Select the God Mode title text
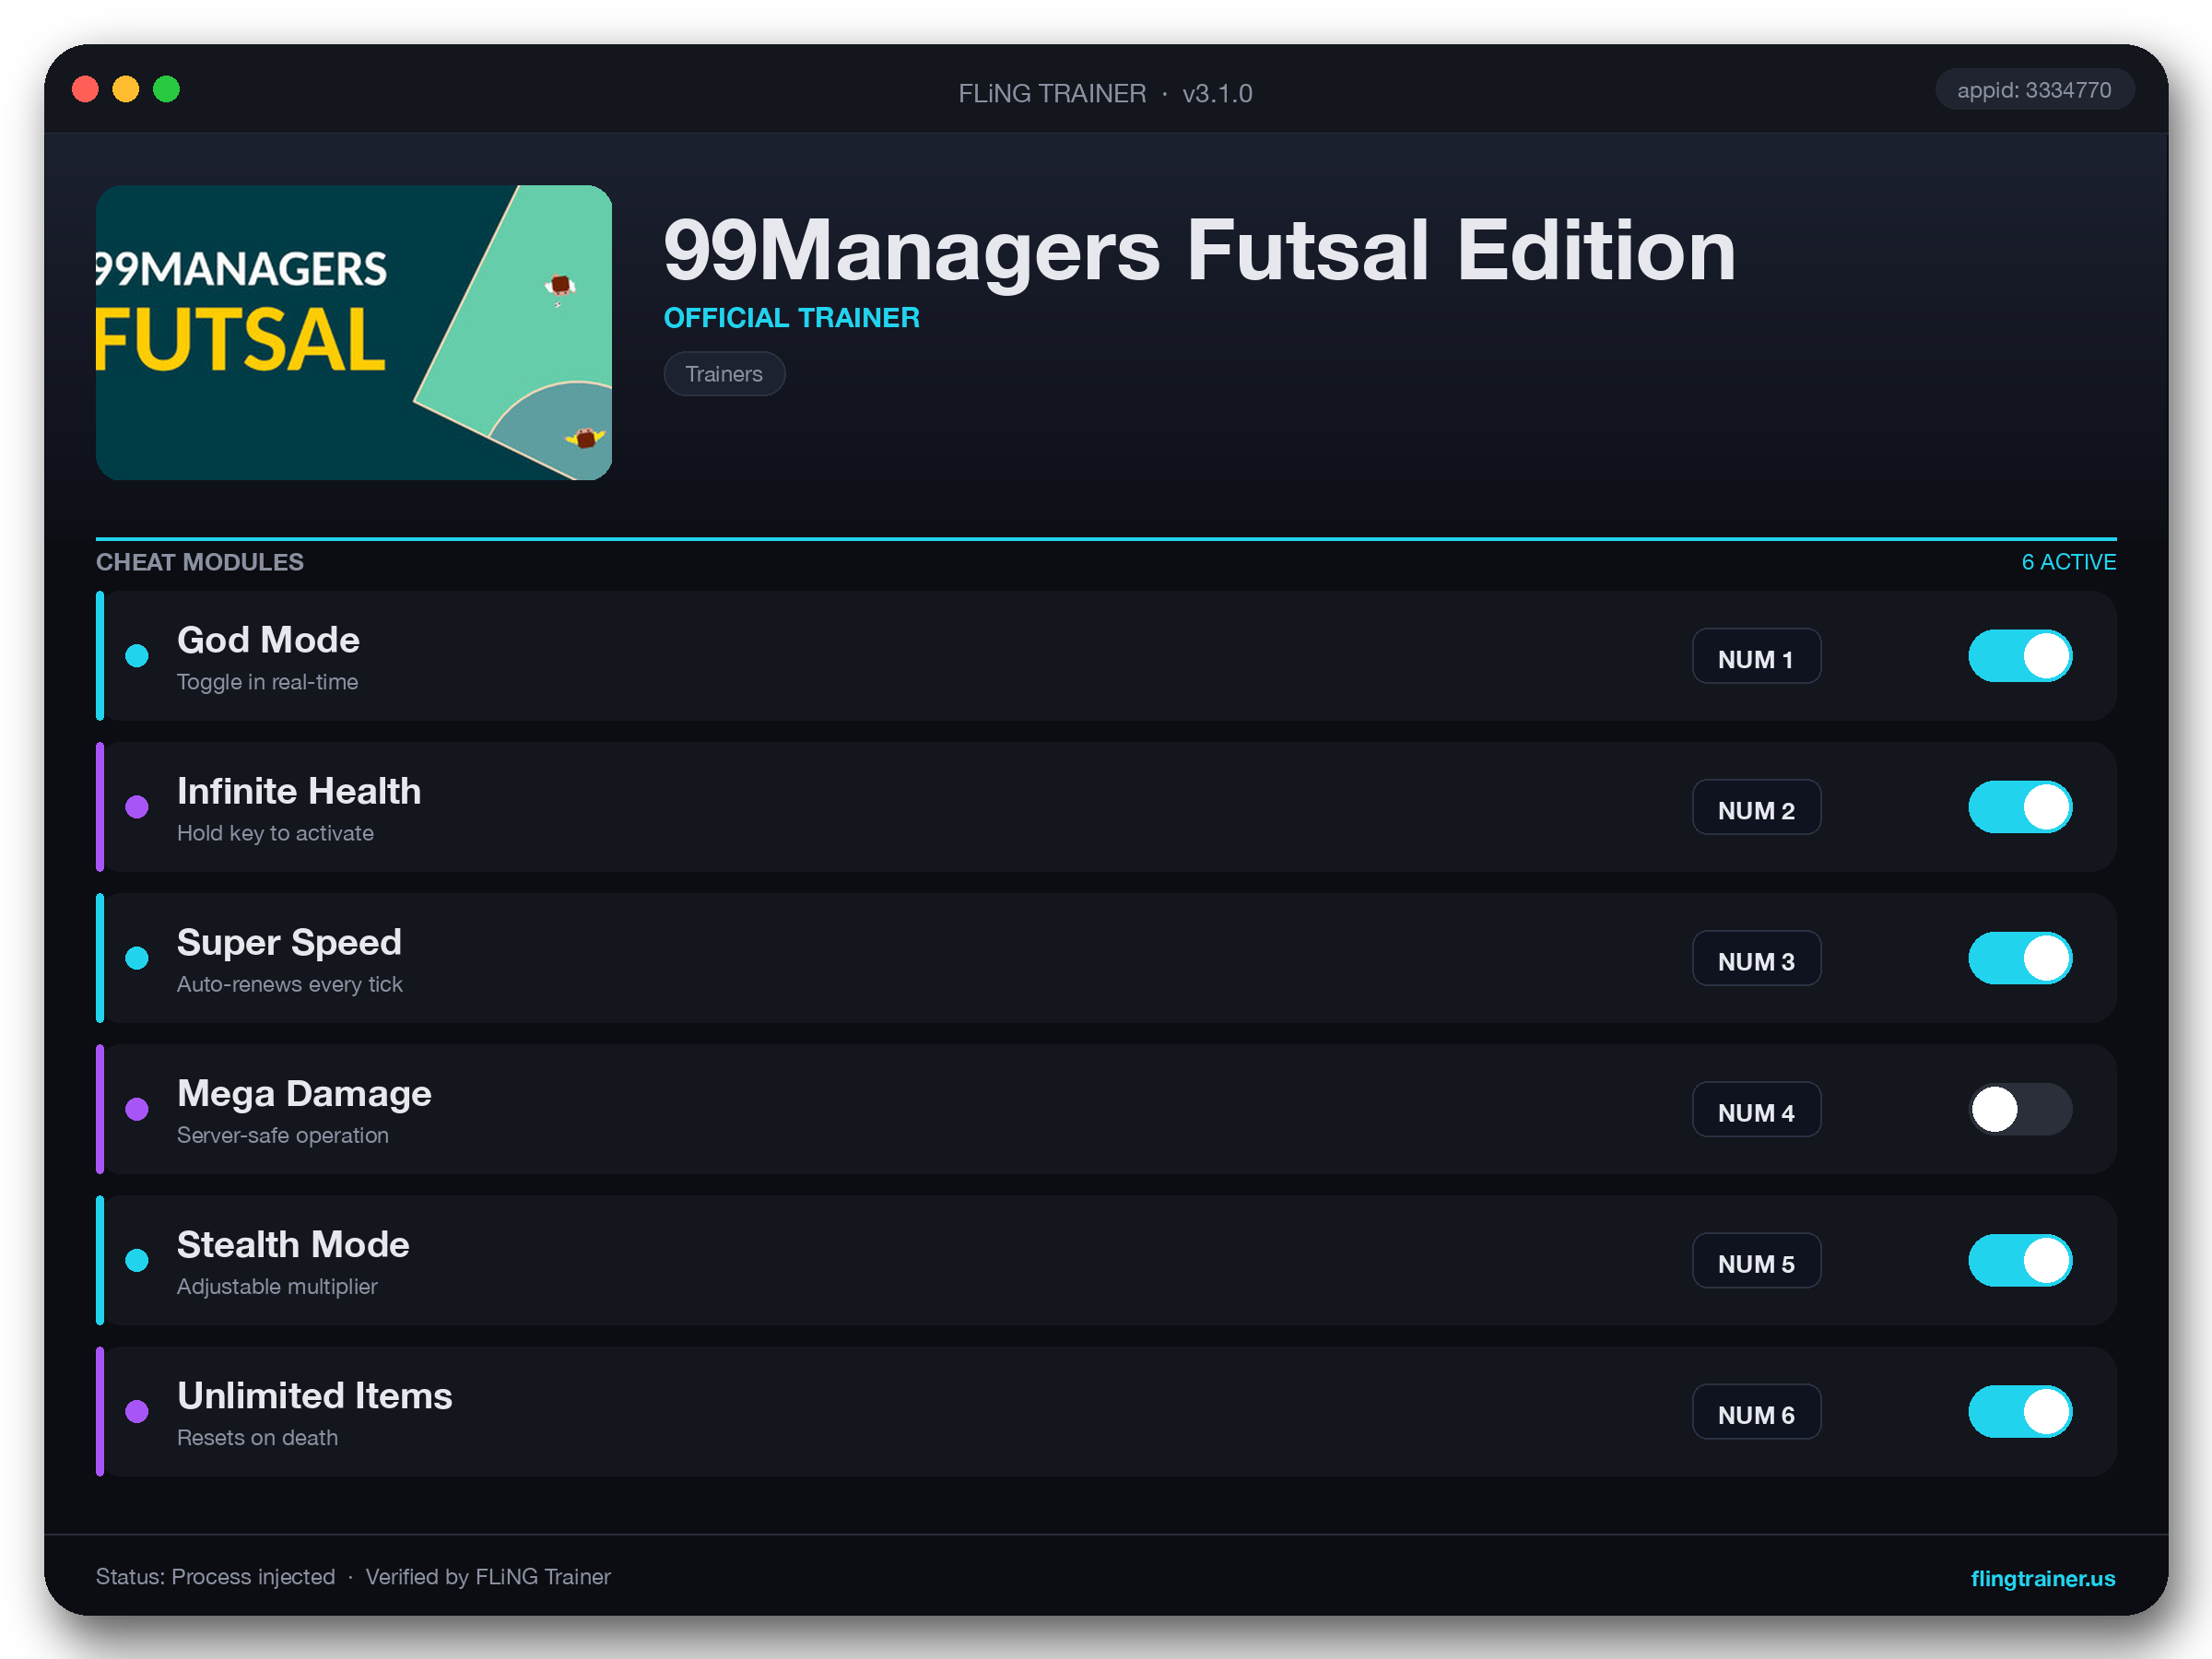This screenshot has height=1659, width=2212. 268,640
